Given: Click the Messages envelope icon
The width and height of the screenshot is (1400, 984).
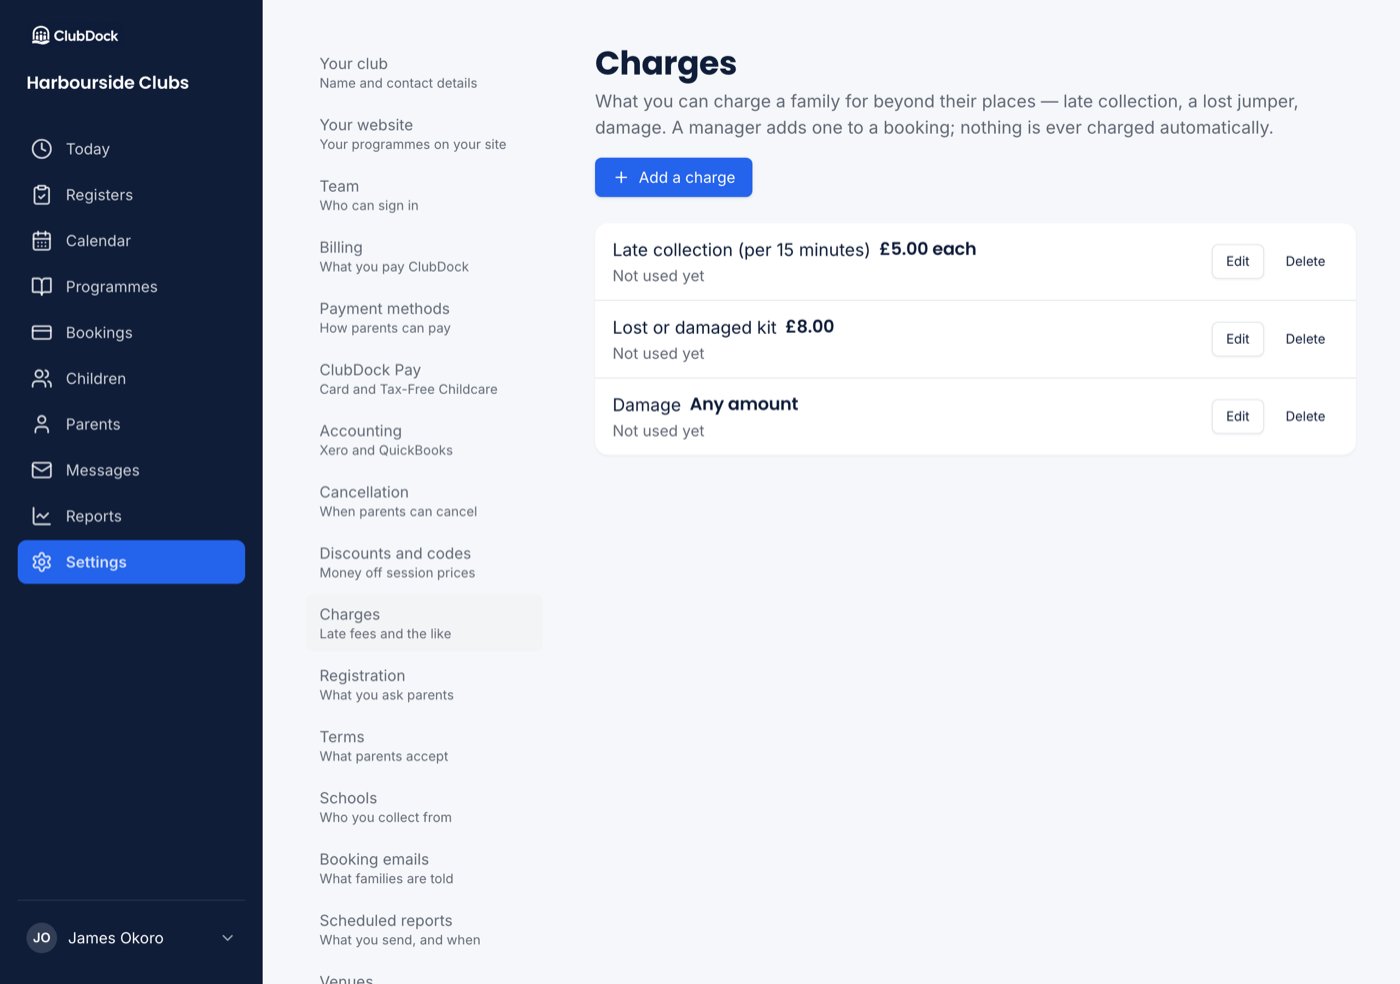Looking at the screenshot, I should coord(41,470).
